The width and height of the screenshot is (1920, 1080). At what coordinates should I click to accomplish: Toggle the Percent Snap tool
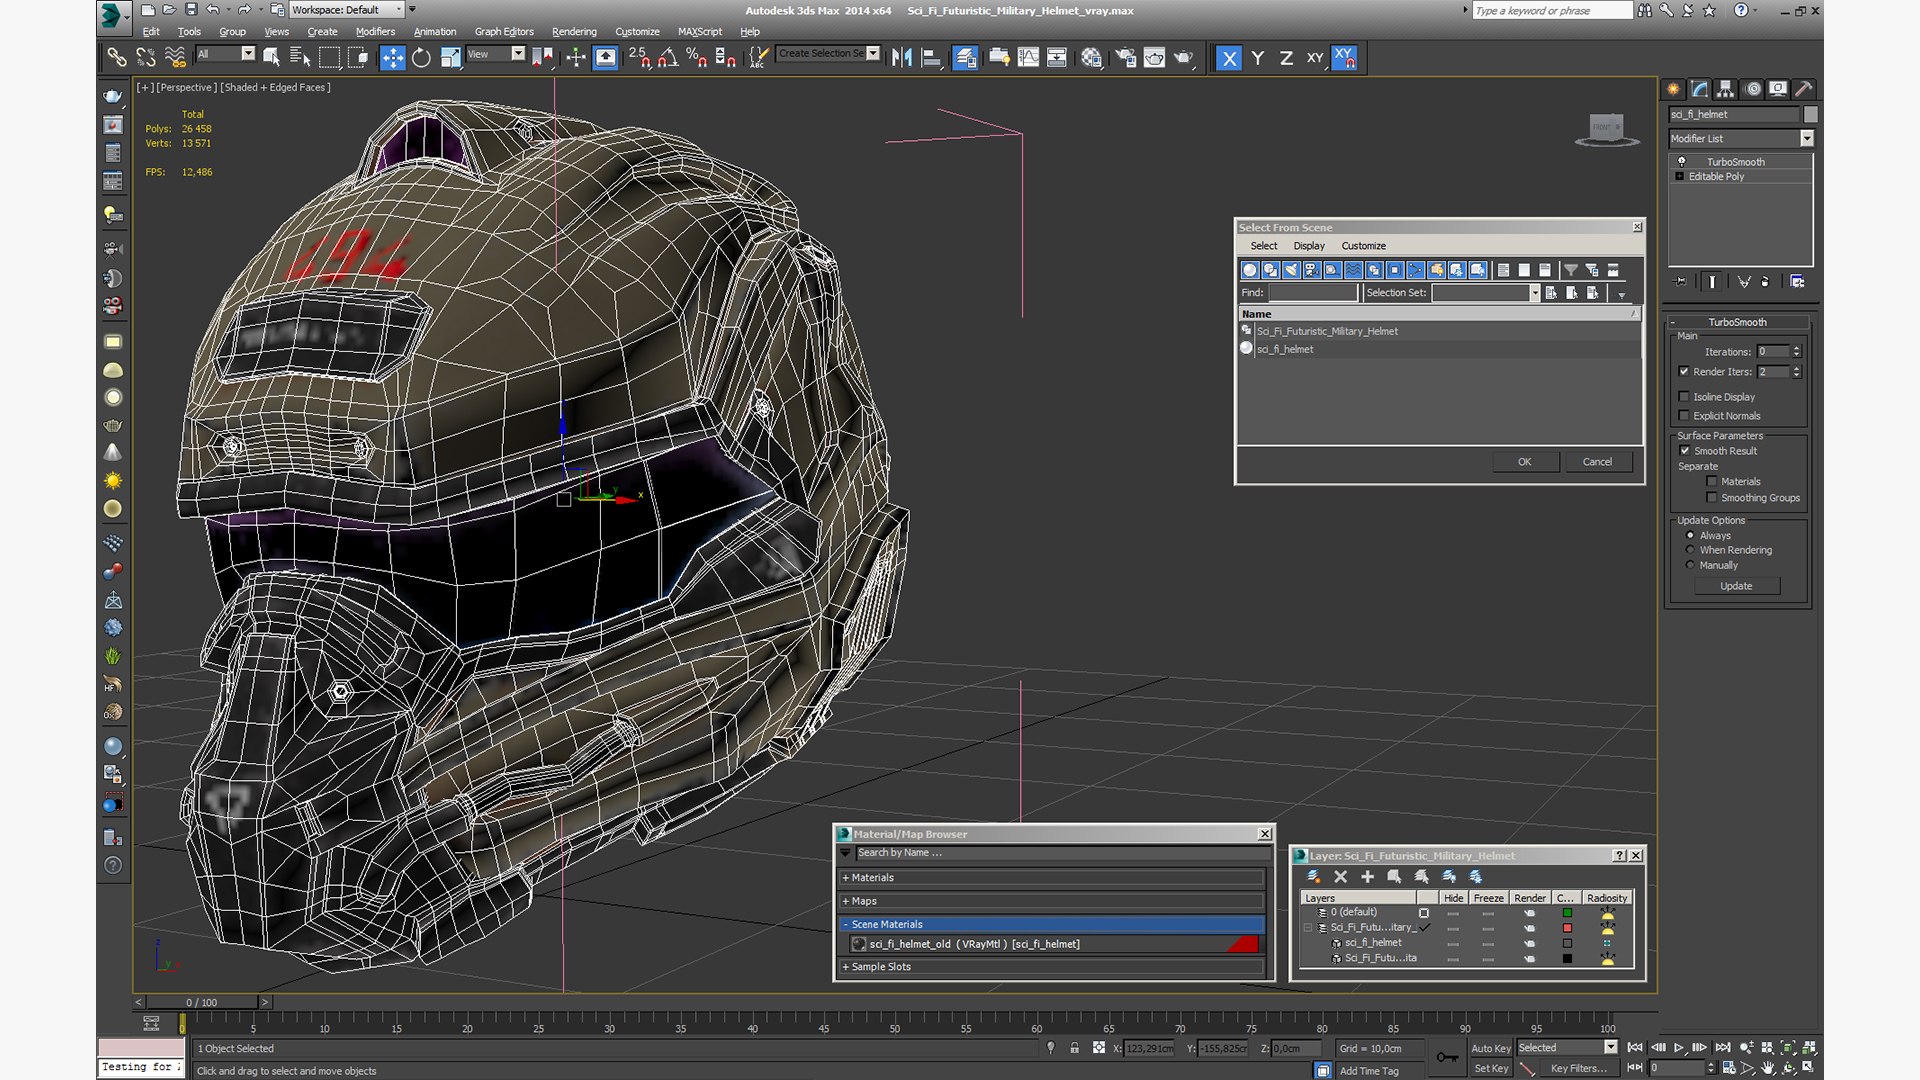697,58
